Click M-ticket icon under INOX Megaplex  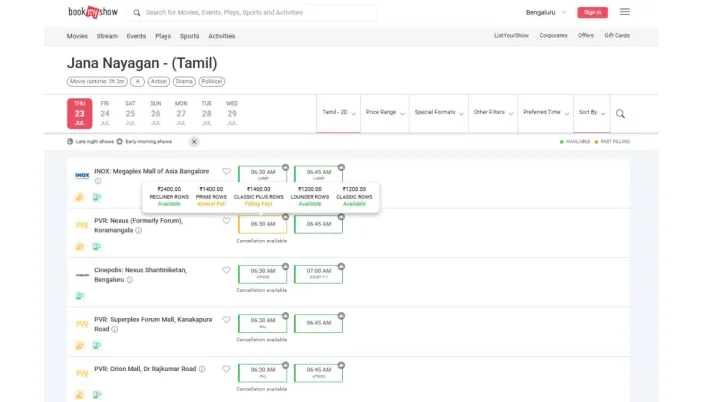(97, 197)
